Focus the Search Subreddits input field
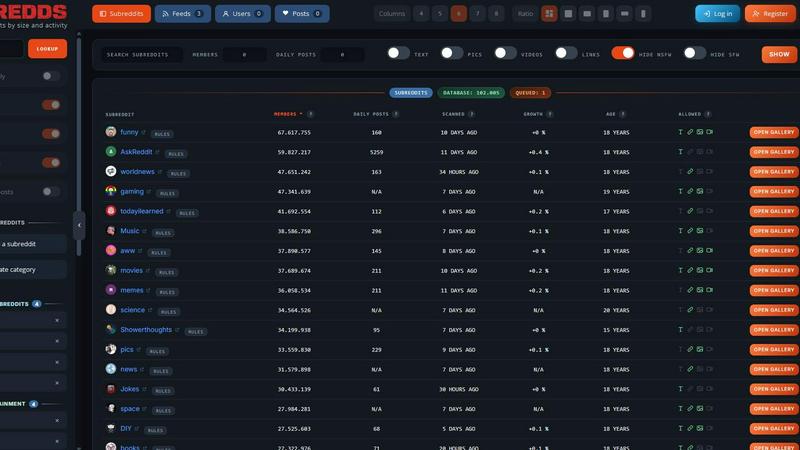Image resolution: width=800 pixels, height=450 pixels. coord(142,55)
